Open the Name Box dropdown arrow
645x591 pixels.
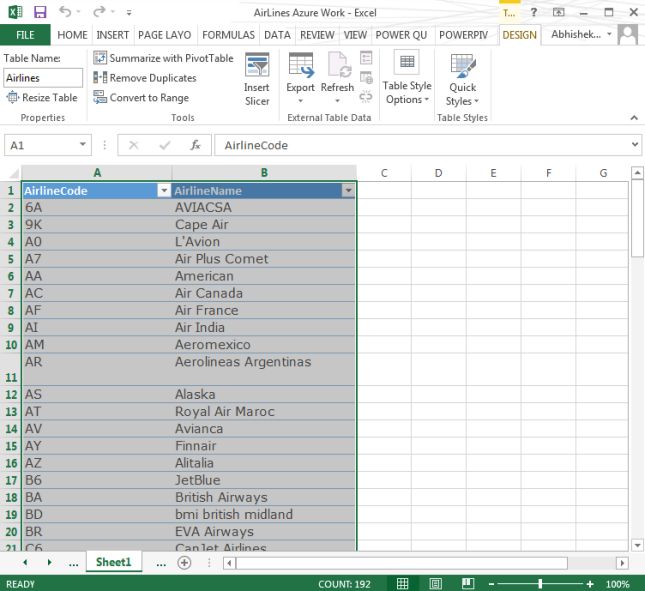[83, 144]
